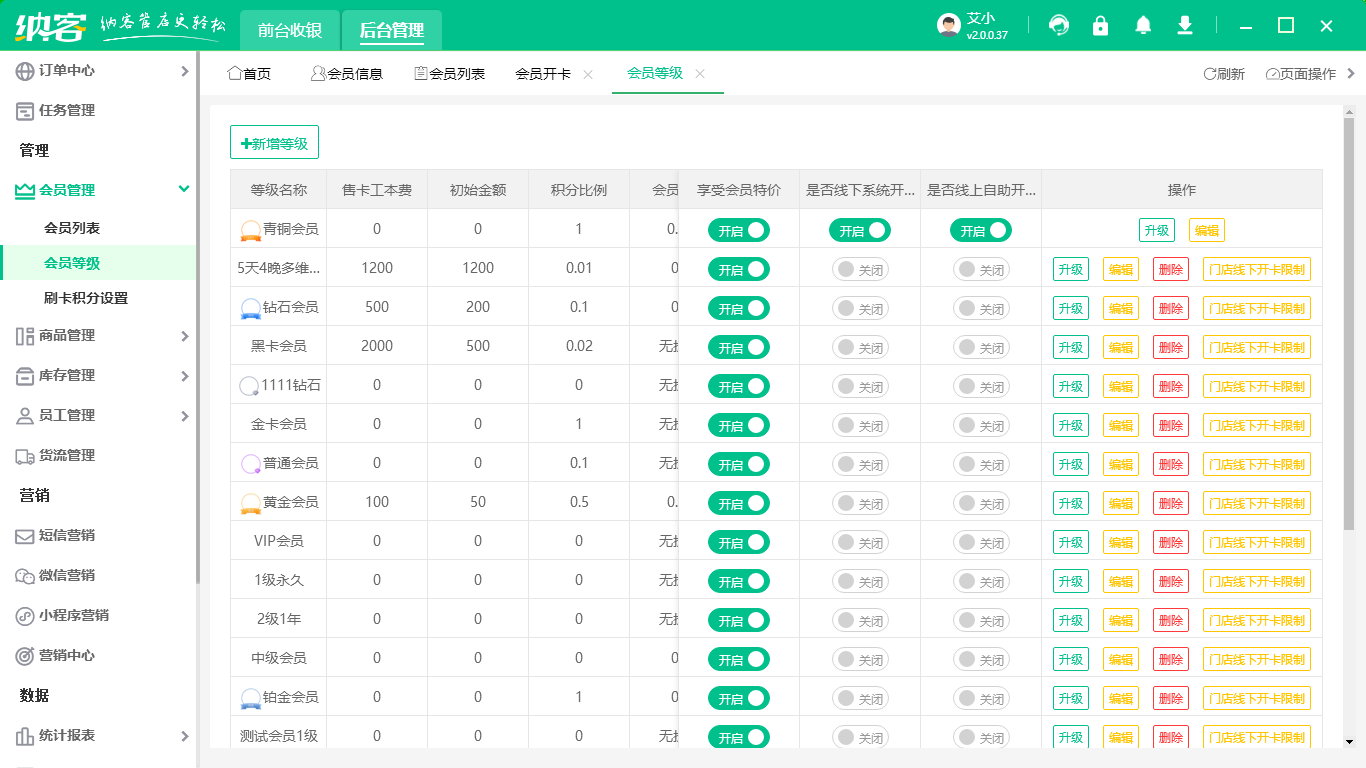Open 营销中心 from the sidebar
Viewport: 1366px width, 768px height.
click(x=66, y=655)
